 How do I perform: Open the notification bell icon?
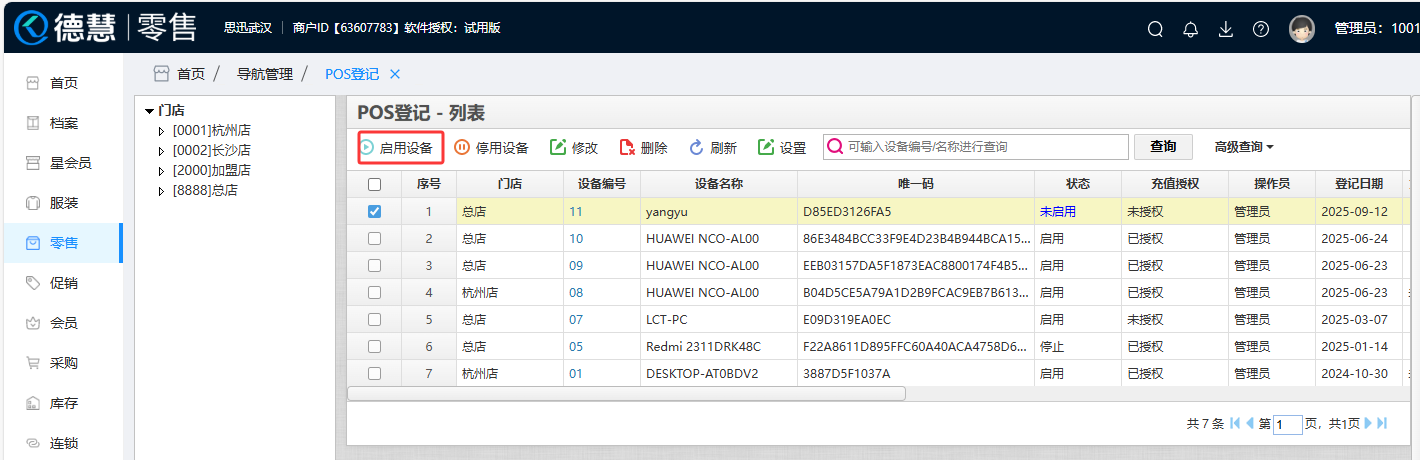click(1190, 29)
